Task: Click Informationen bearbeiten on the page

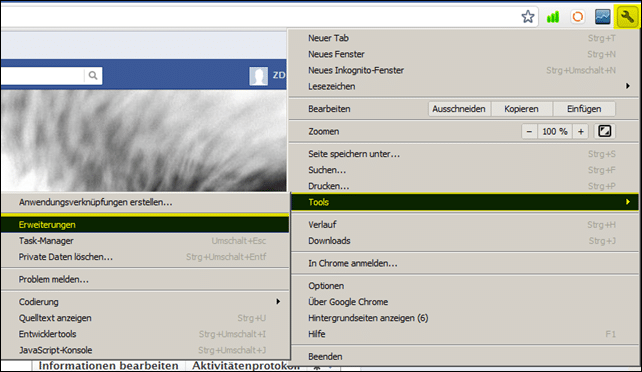Action: tap(109, 365)
